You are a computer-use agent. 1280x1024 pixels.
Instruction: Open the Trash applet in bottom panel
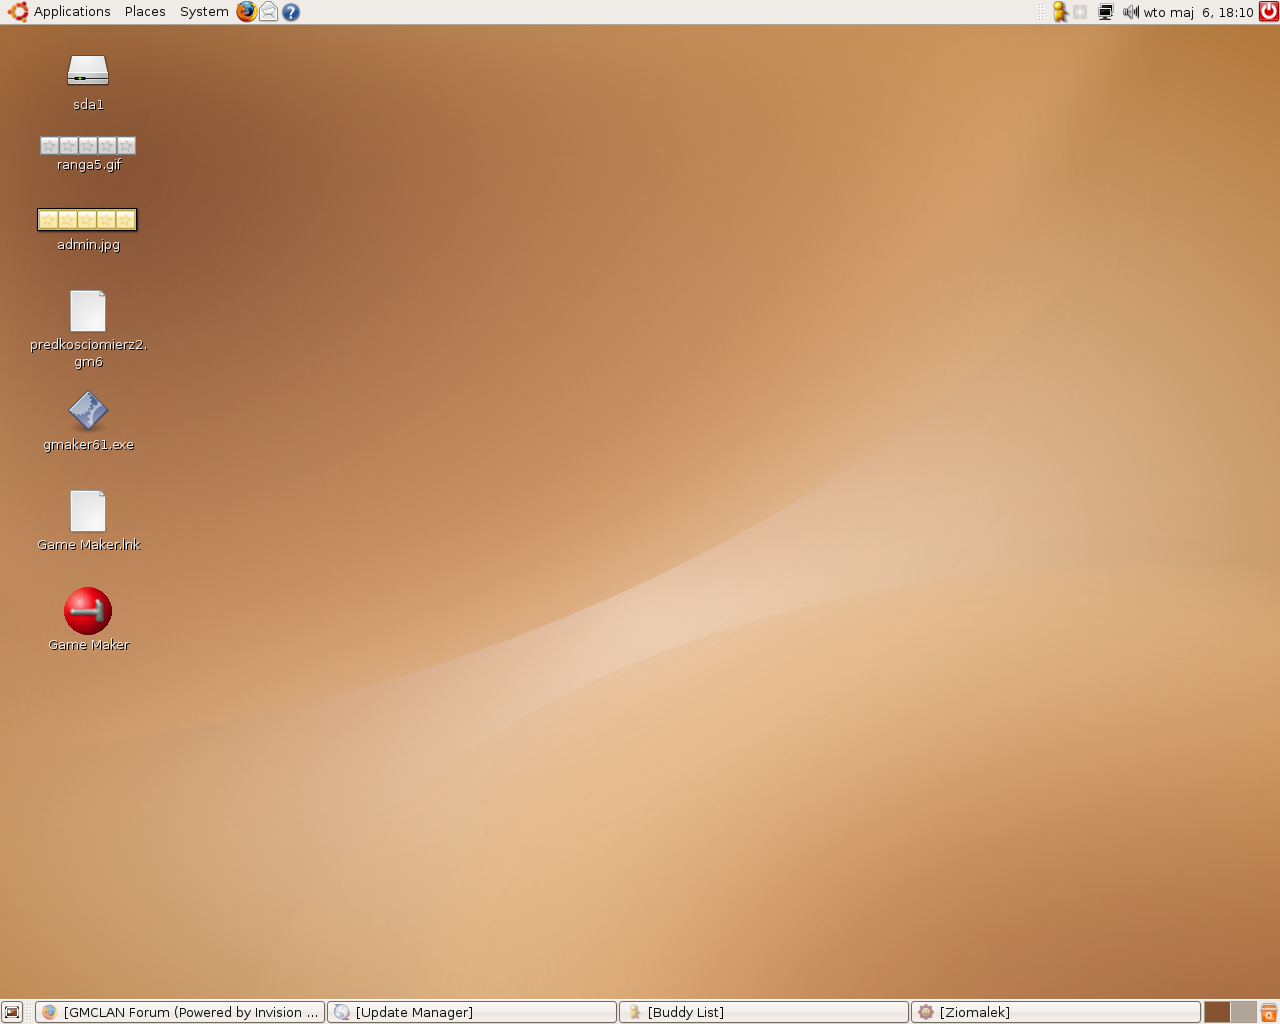1268,1012
